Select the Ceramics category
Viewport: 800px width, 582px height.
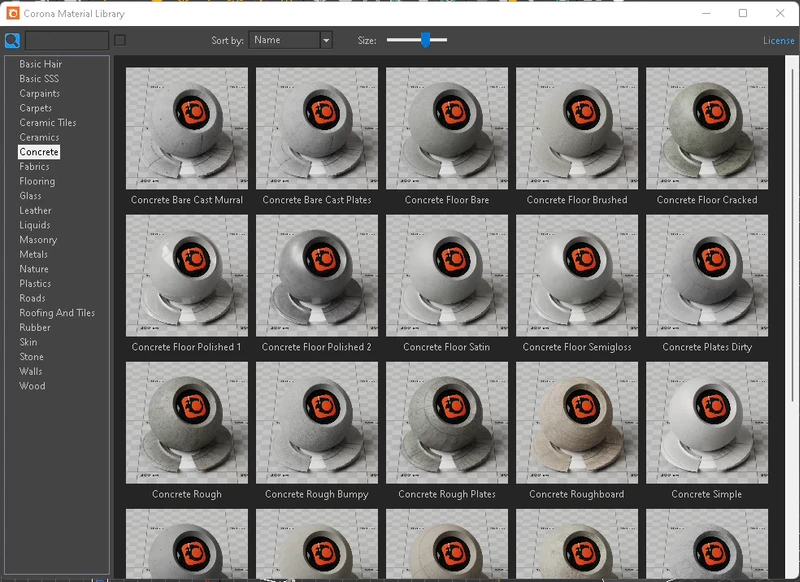coord(39,137)
